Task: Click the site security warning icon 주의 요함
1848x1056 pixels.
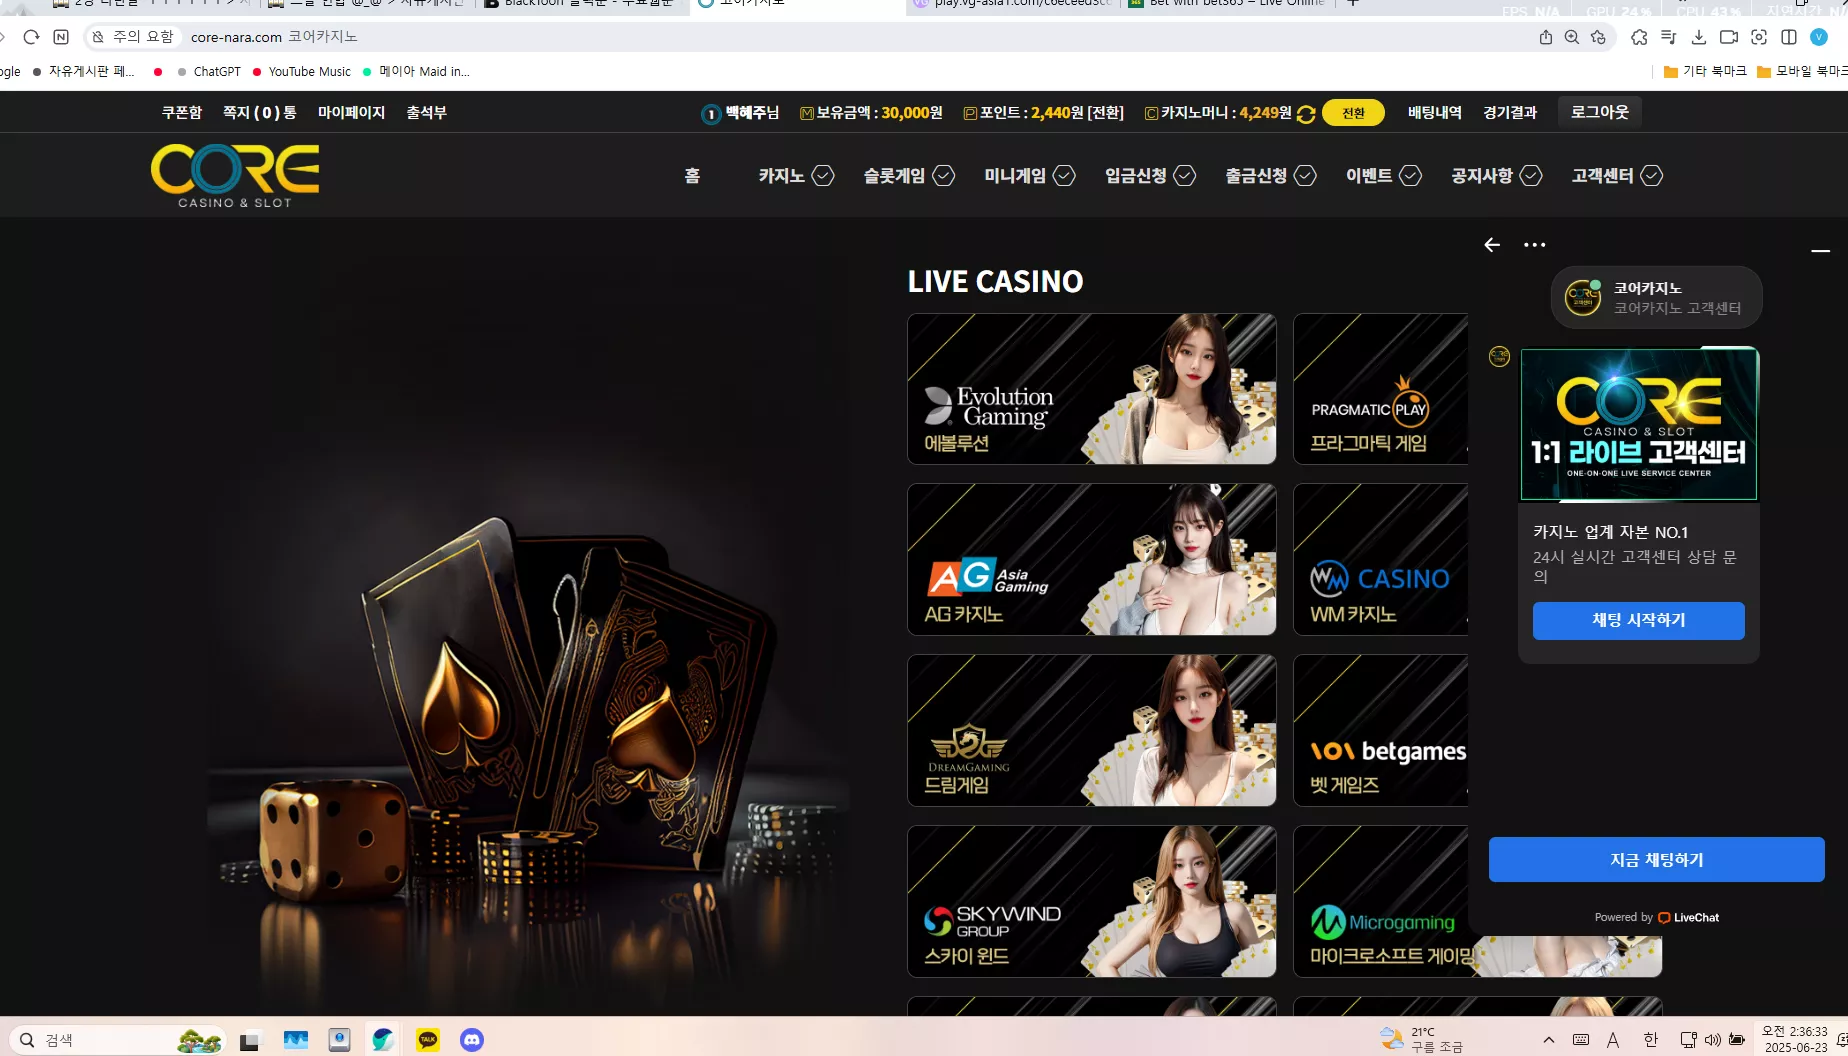Action: (x=133, y=37)
